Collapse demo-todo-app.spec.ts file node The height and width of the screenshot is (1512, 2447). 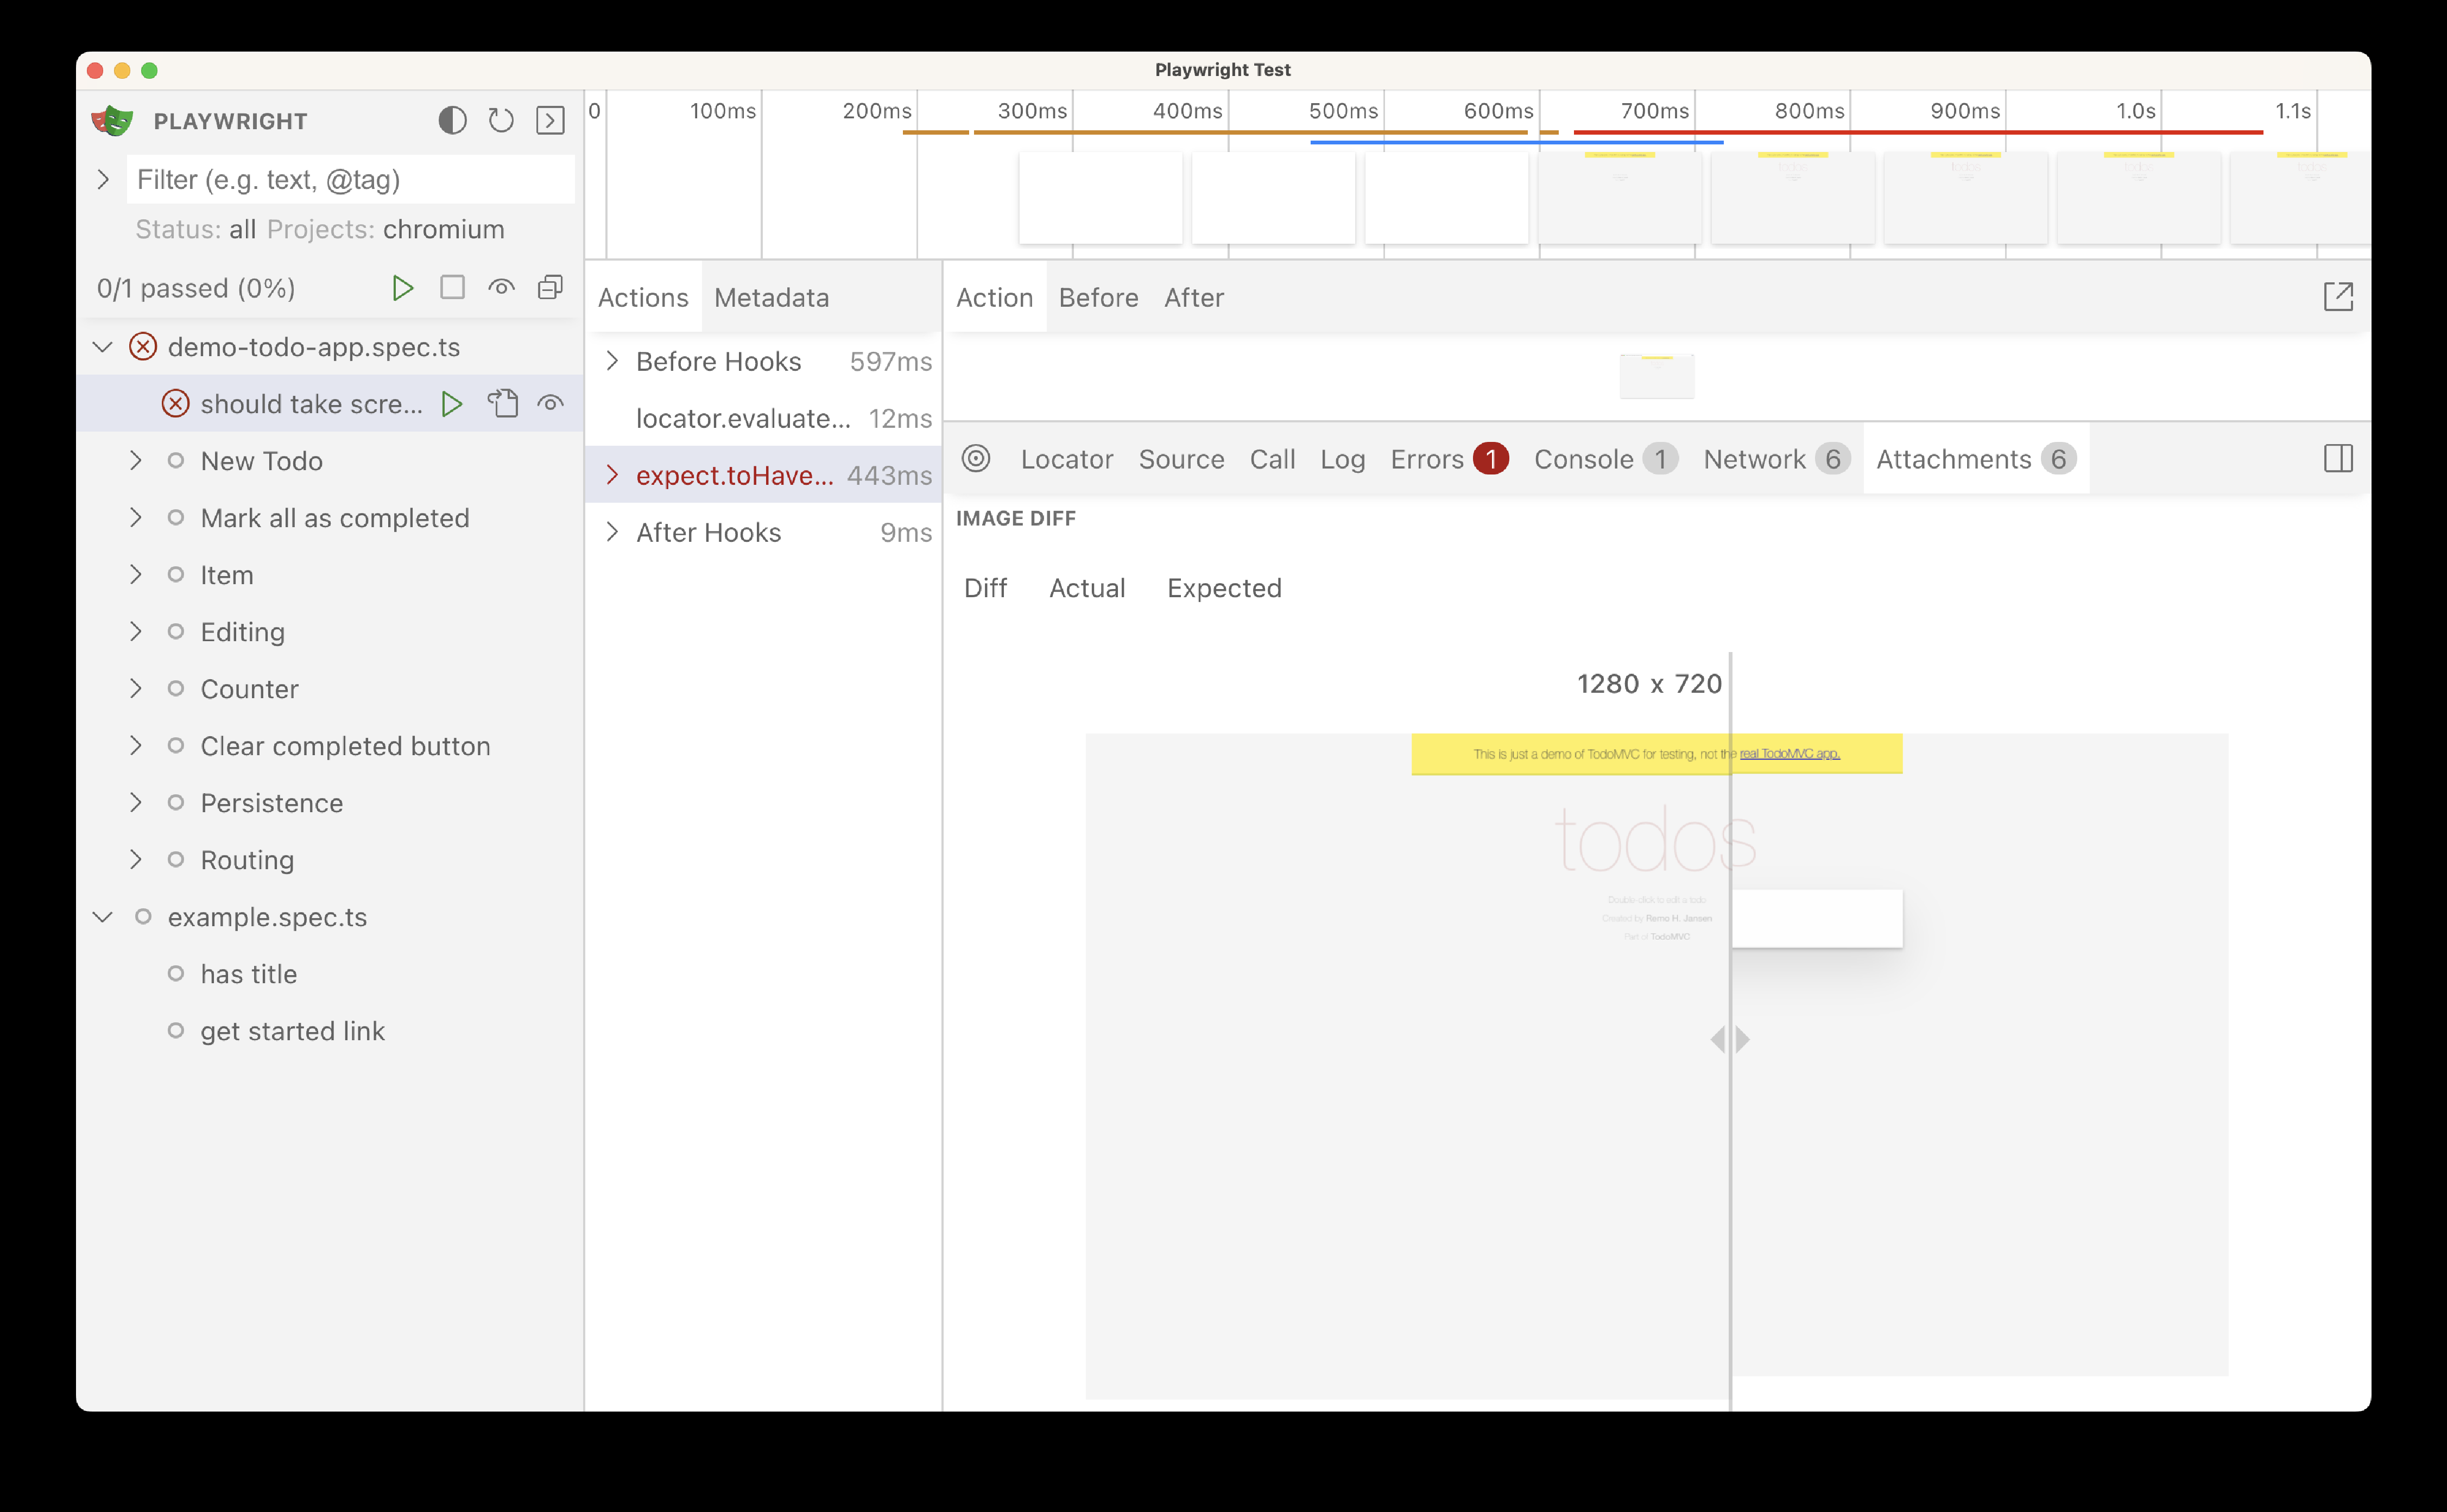click(x=103, y=347)
